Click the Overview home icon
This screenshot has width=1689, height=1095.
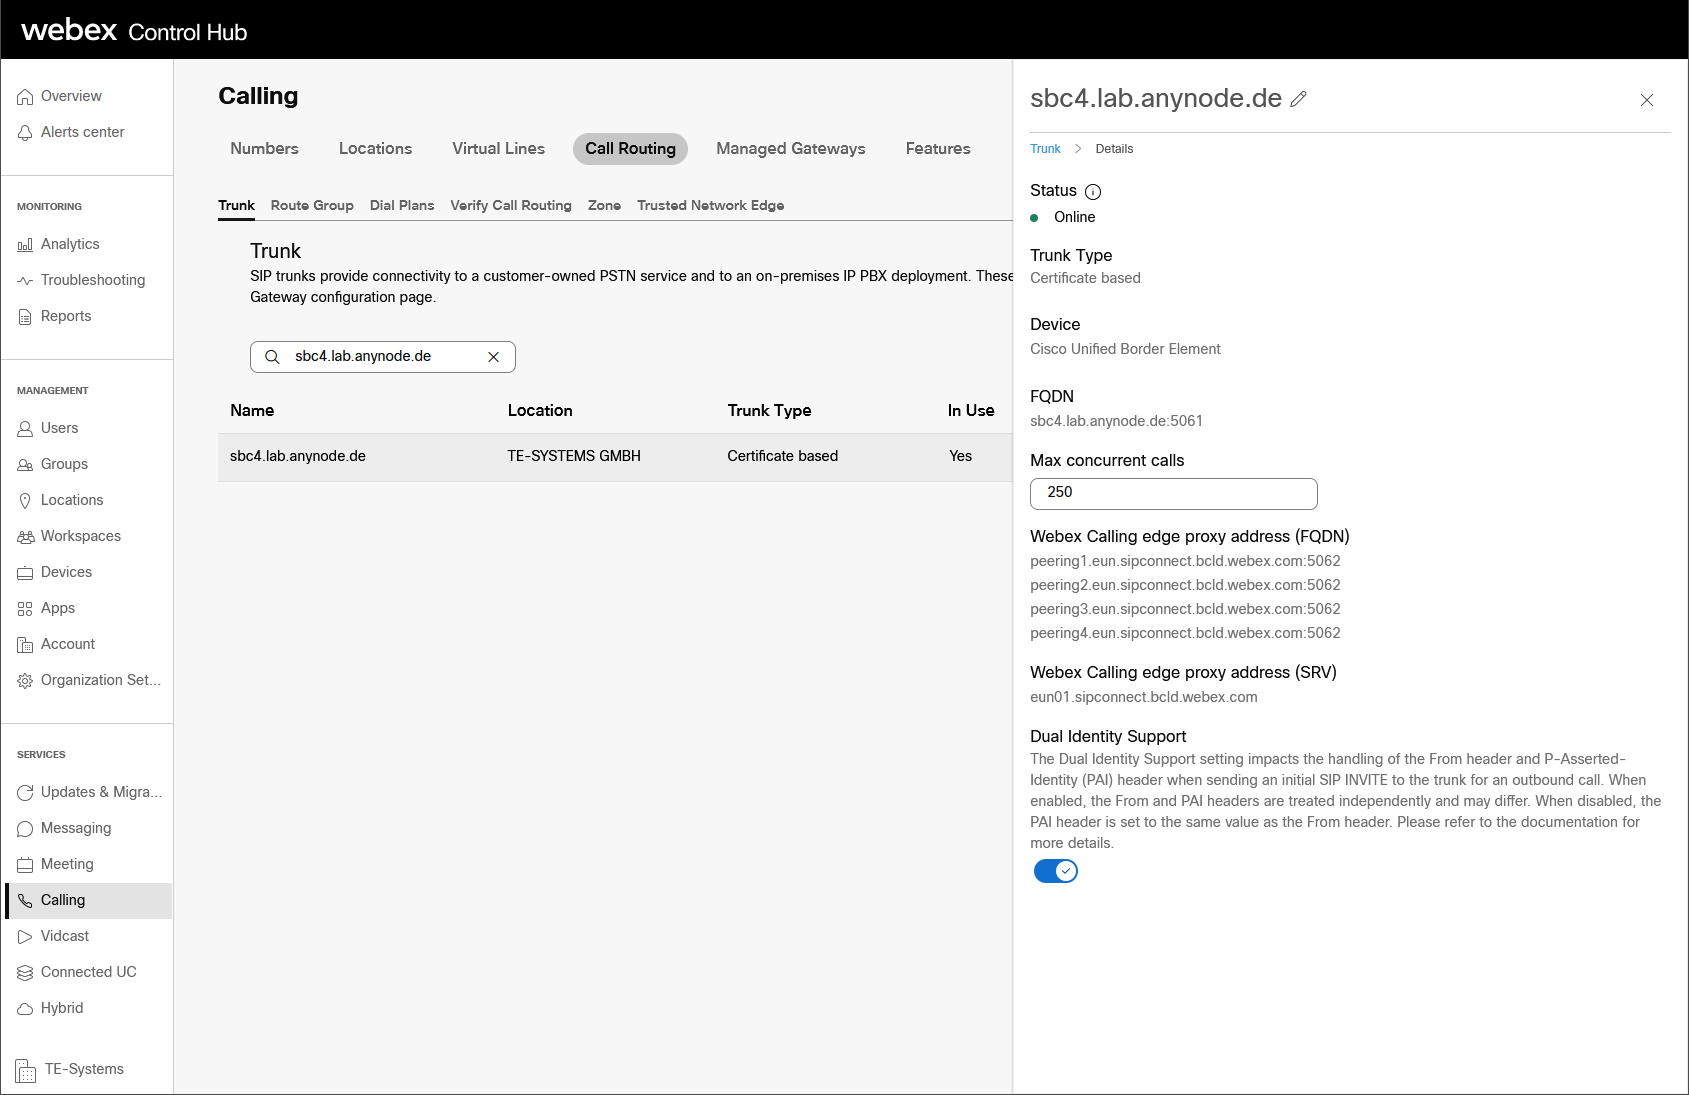tap(25, 97)
